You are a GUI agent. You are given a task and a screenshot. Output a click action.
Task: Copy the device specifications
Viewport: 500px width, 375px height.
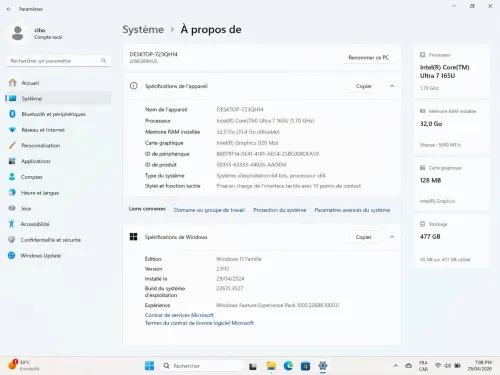(x=364, y=86)
